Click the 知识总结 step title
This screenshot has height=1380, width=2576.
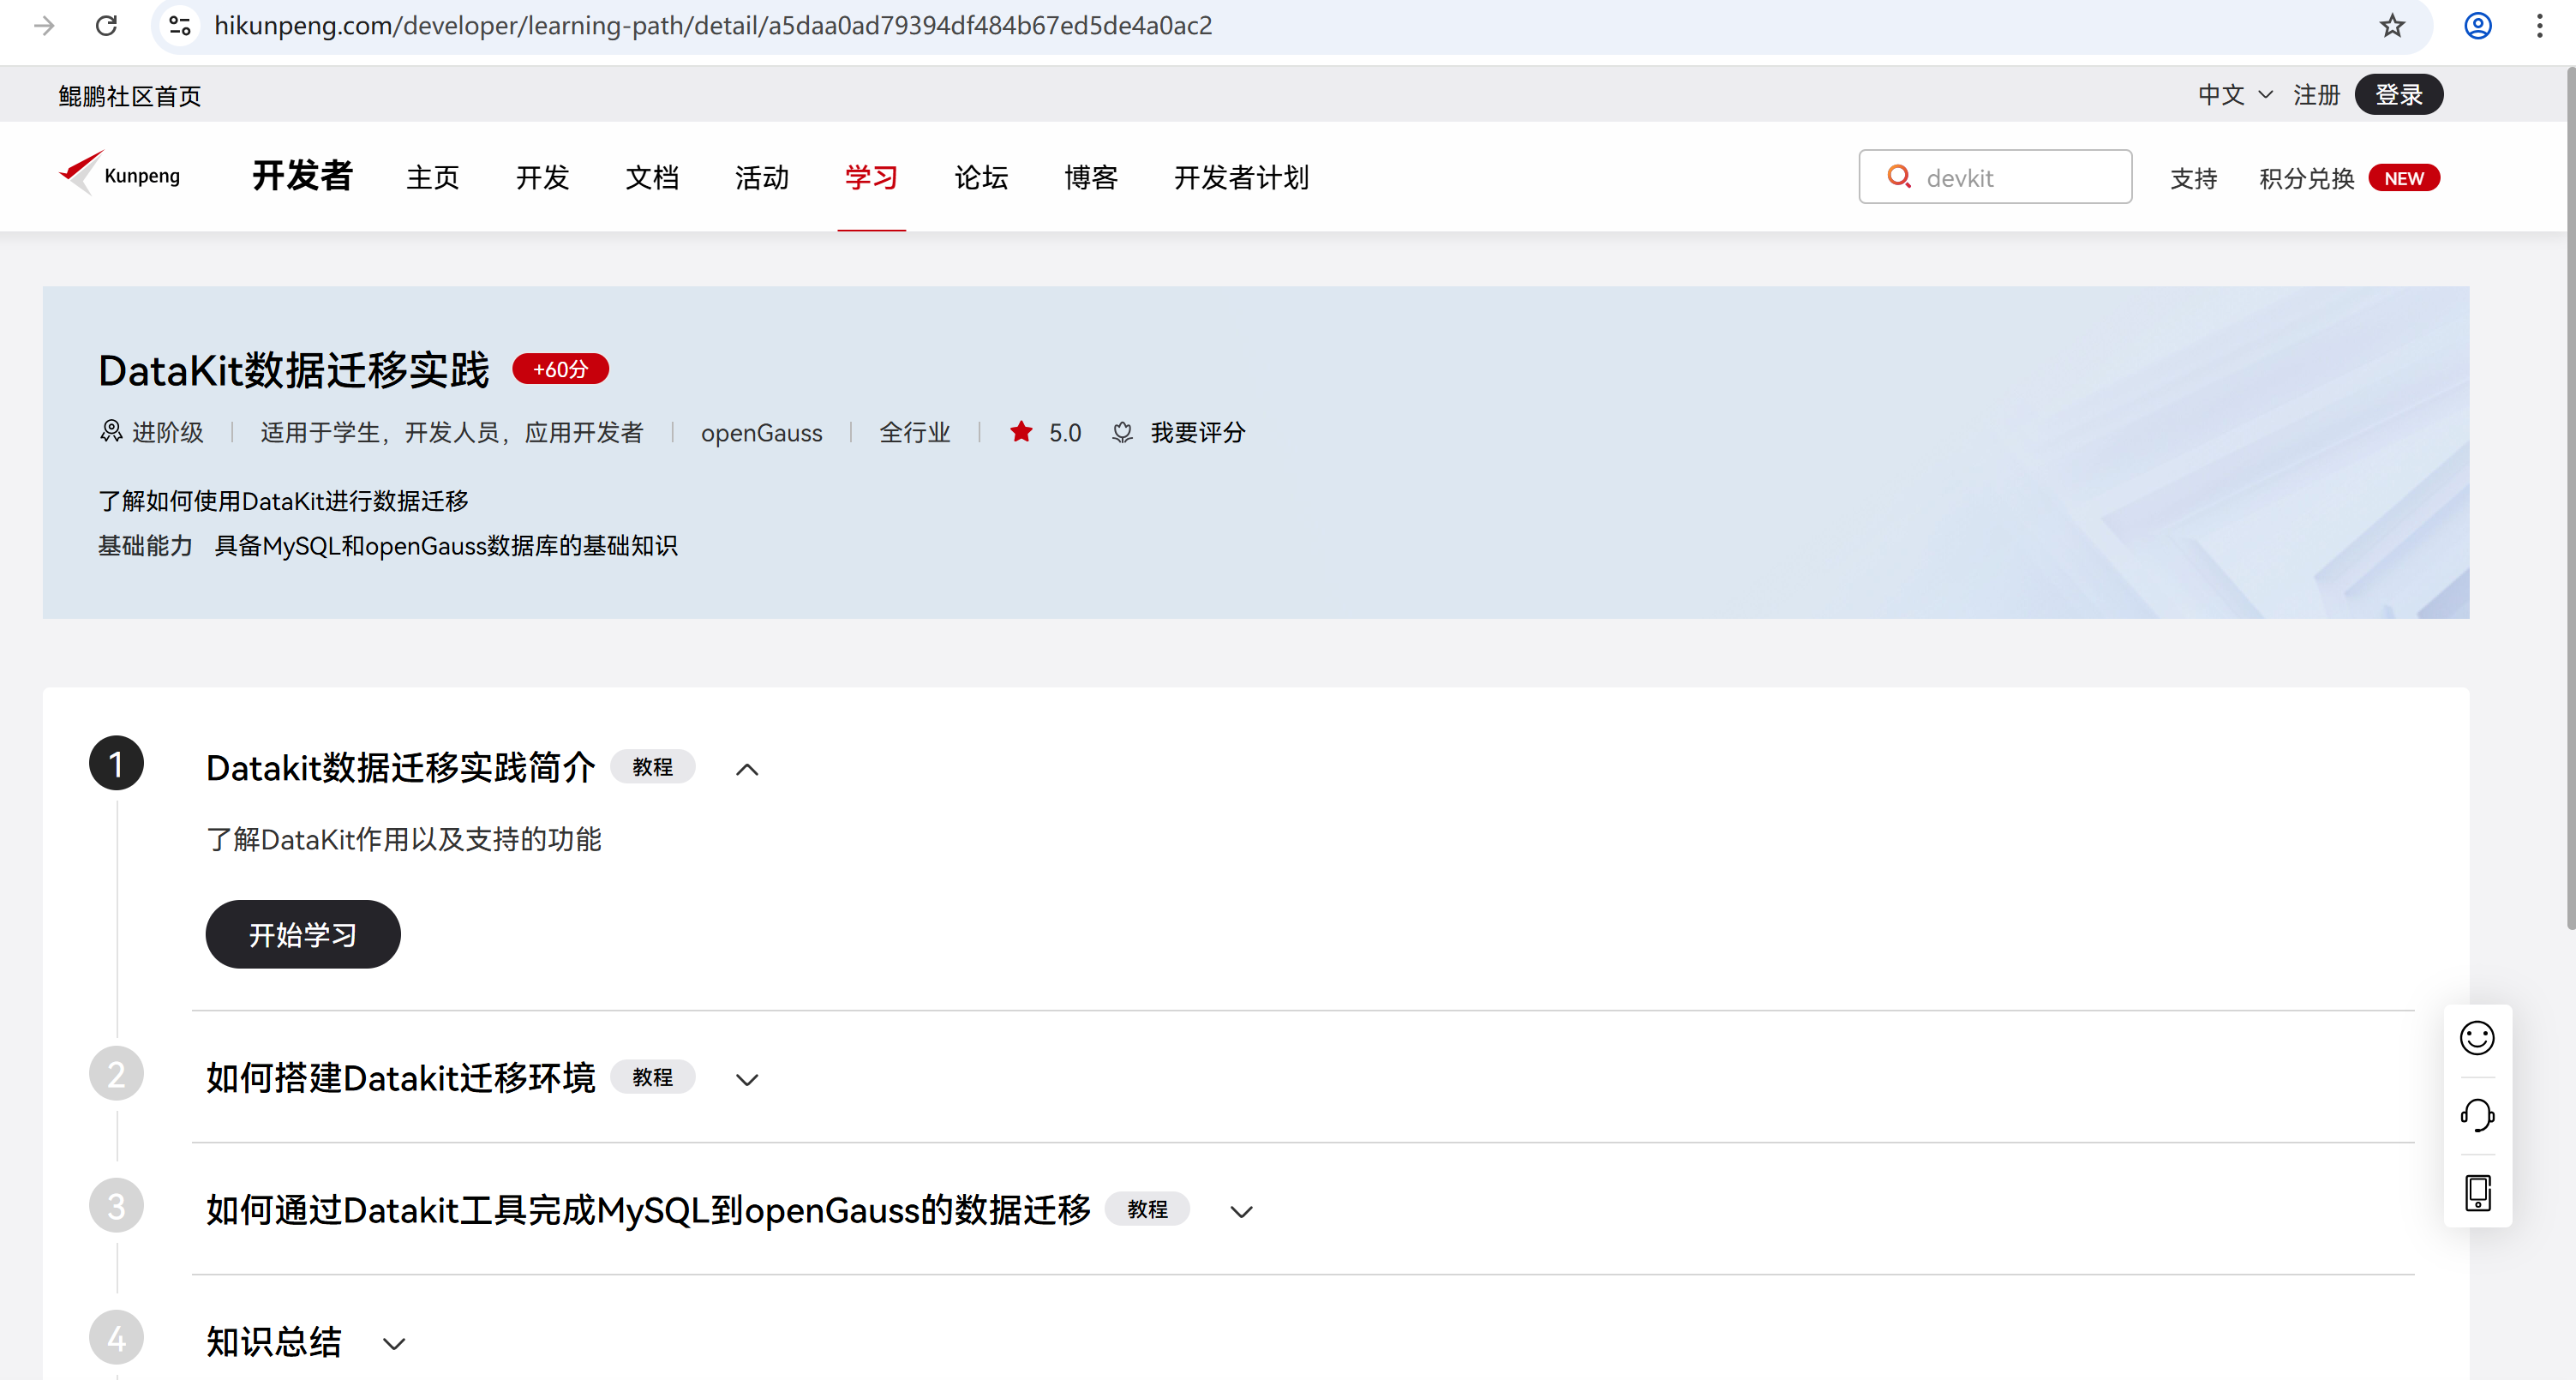tap(274, 1341)
